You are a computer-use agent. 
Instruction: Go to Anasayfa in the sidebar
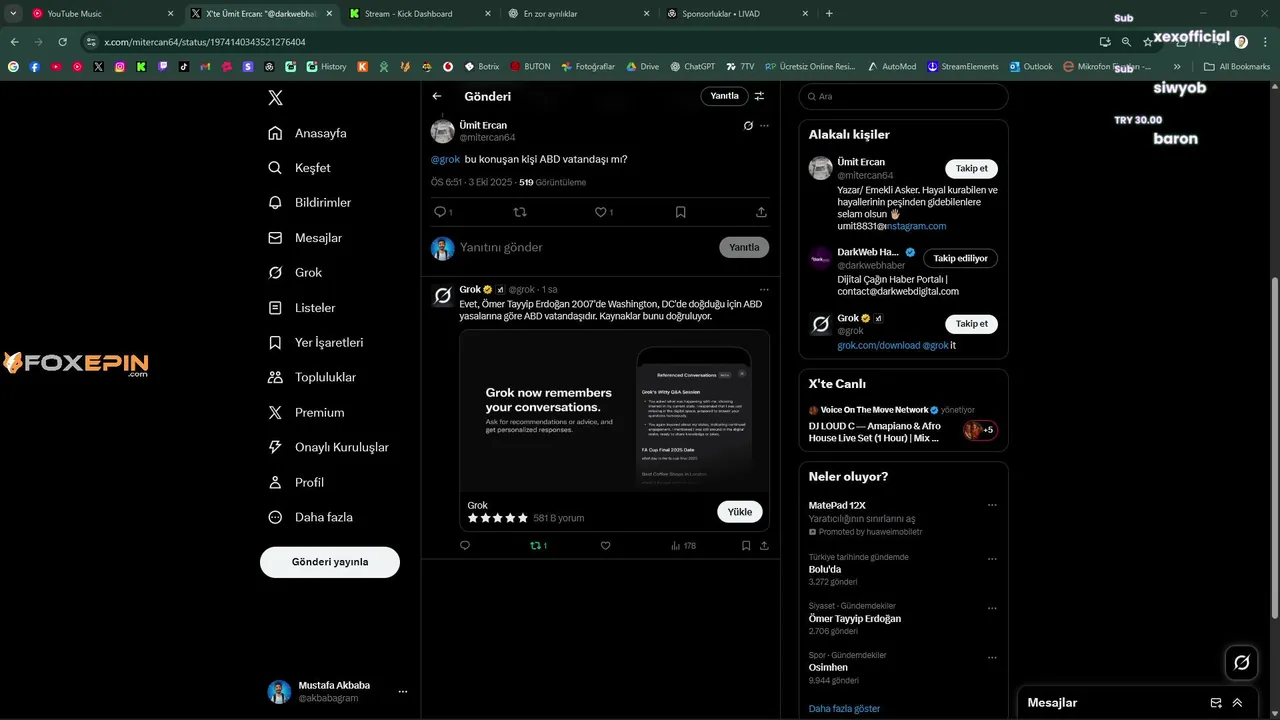coord(308,133)
